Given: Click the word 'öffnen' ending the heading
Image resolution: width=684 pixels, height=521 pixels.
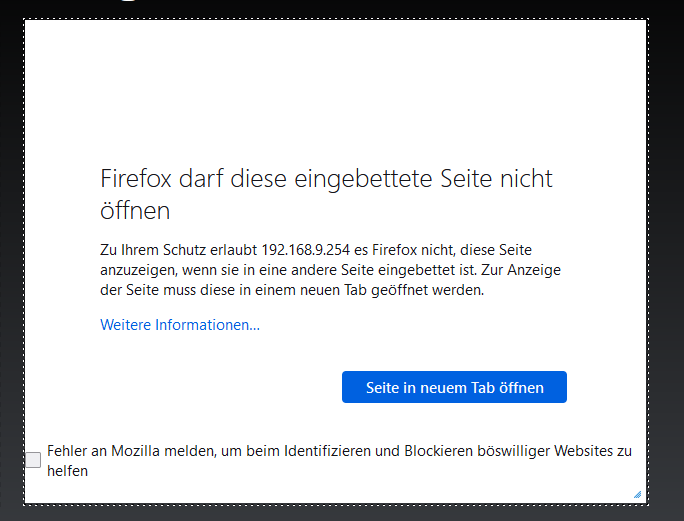Looking at the screenshot, I should 135,210.
